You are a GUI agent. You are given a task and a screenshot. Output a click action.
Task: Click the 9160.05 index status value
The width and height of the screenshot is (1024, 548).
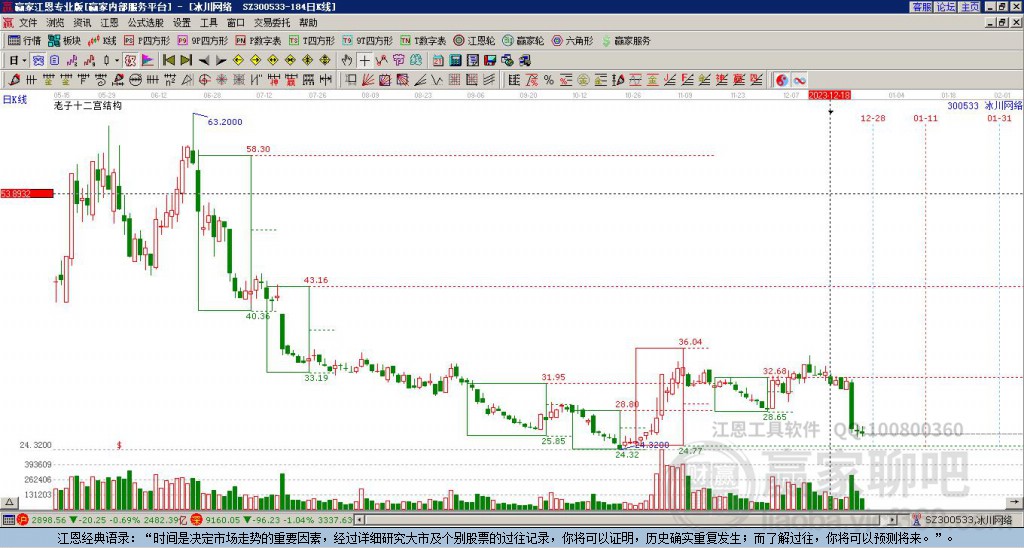point(221,520)
